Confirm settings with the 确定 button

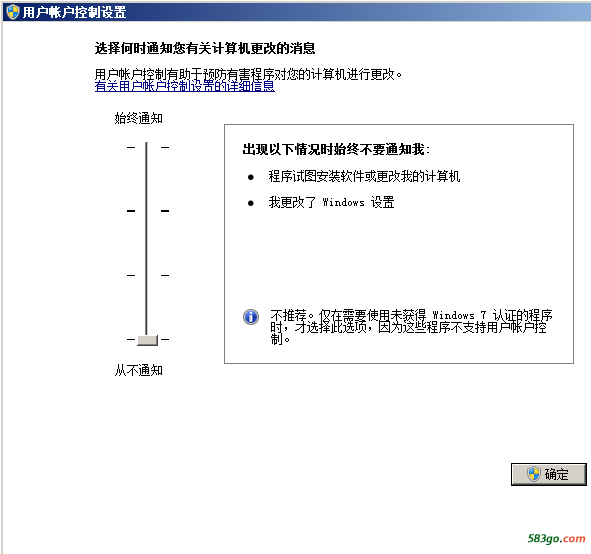[548, 474]
